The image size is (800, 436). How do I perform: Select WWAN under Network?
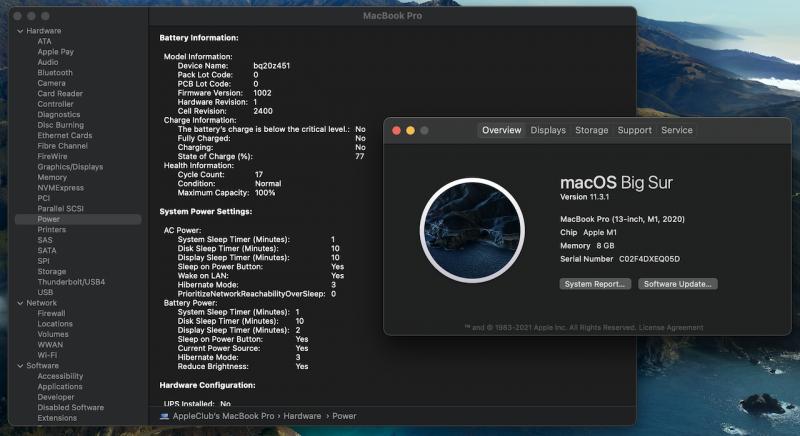(x=50, y=345)
